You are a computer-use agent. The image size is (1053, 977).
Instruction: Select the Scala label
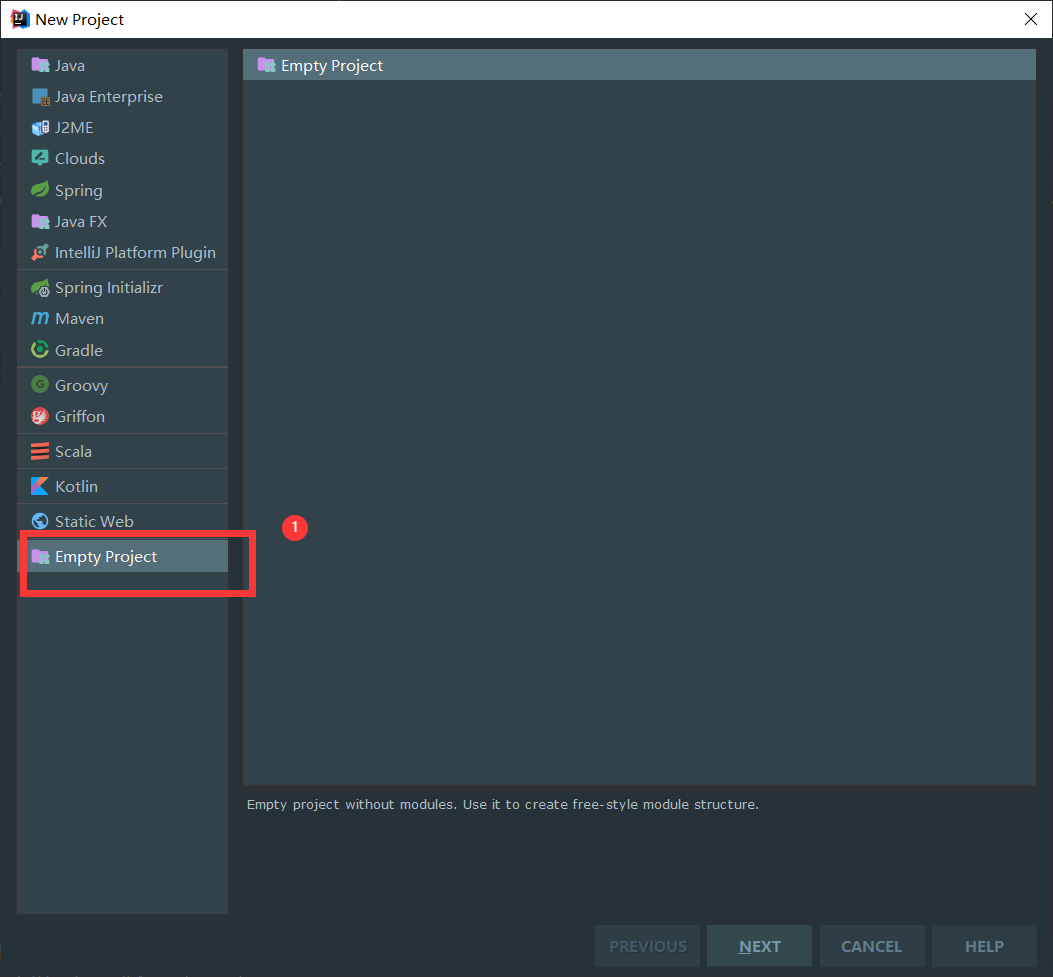point(73,451)
